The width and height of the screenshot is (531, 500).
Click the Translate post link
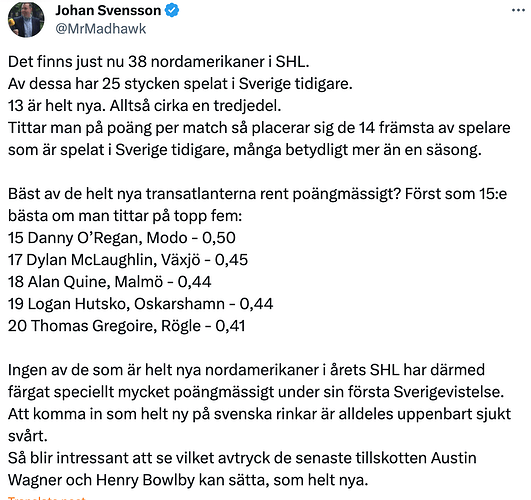pyautogui.click(x=47, y=498)
